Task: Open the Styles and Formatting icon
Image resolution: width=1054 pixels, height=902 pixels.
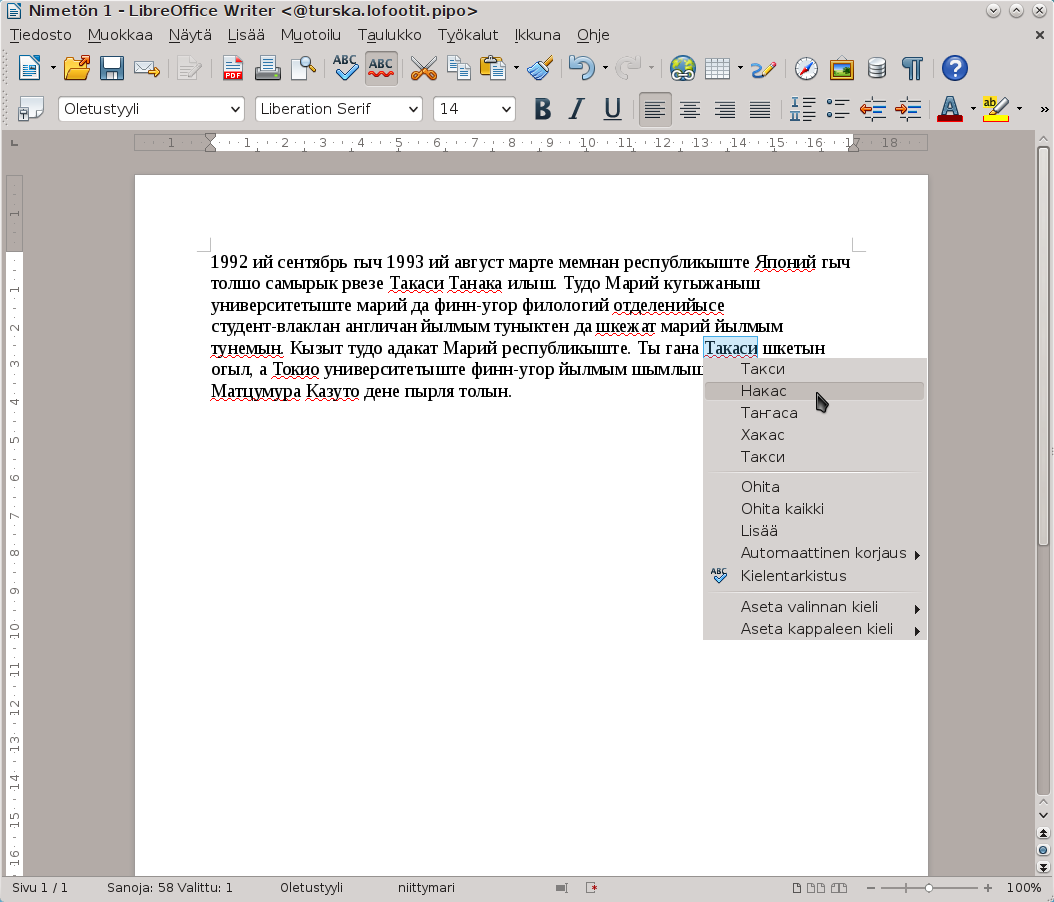Action: [30, 110]
